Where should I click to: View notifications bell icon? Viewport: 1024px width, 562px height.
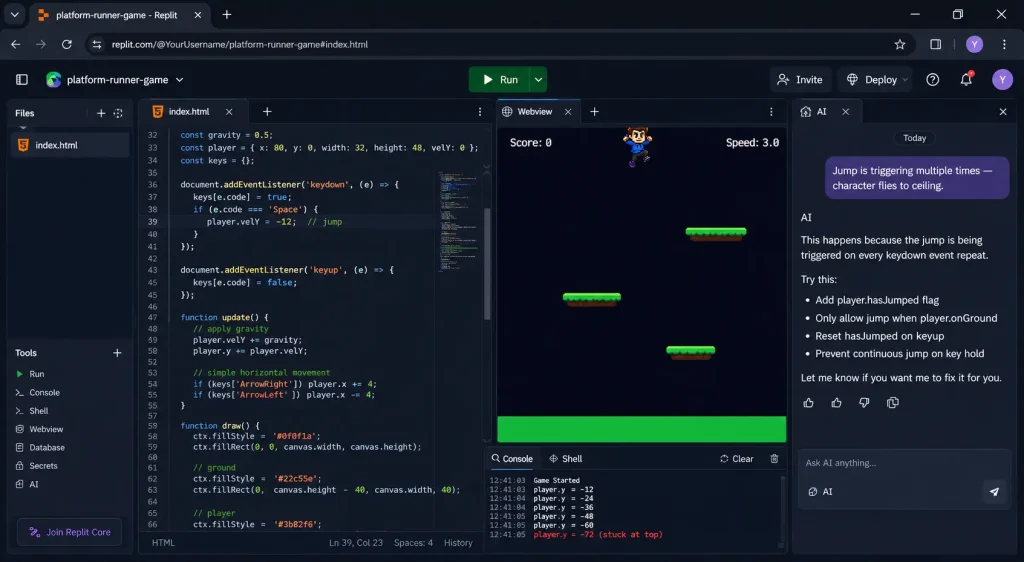[966, 80]
